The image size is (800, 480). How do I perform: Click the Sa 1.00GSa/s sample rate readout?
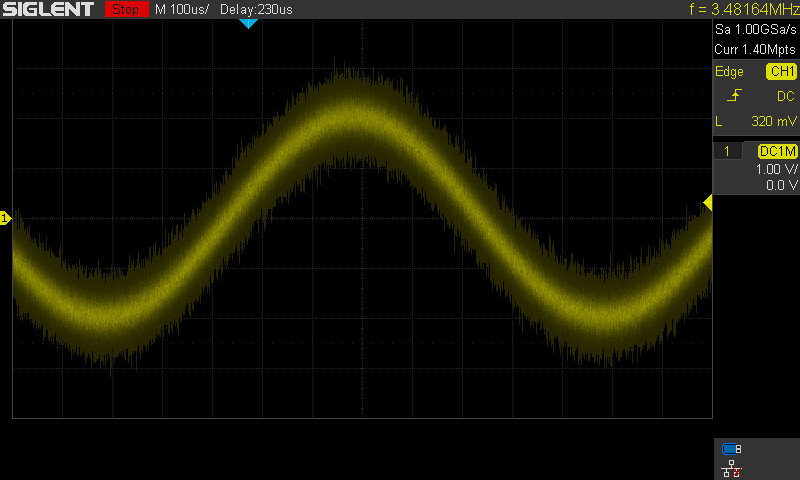click(x=755, y=32)
